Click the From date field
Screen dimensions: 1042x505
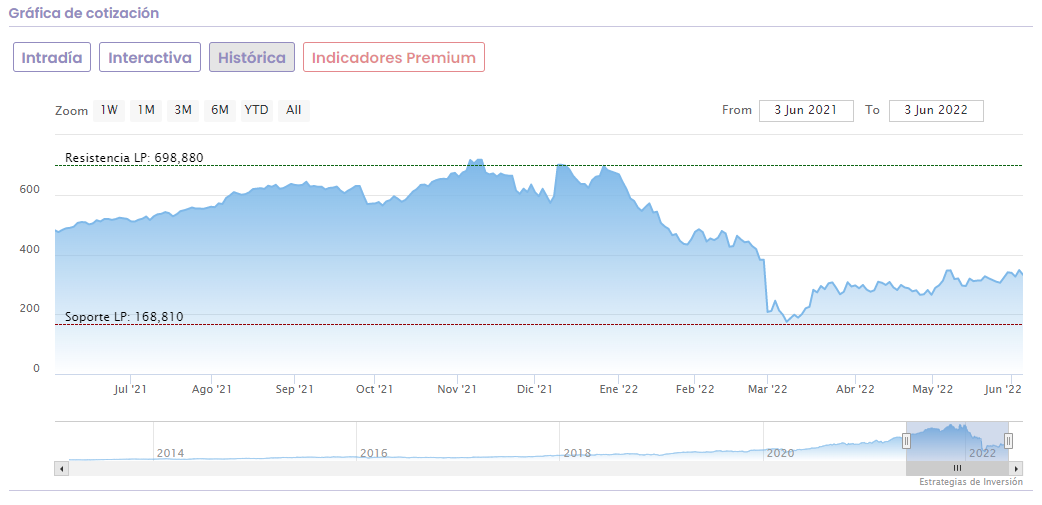coord(806,110)
